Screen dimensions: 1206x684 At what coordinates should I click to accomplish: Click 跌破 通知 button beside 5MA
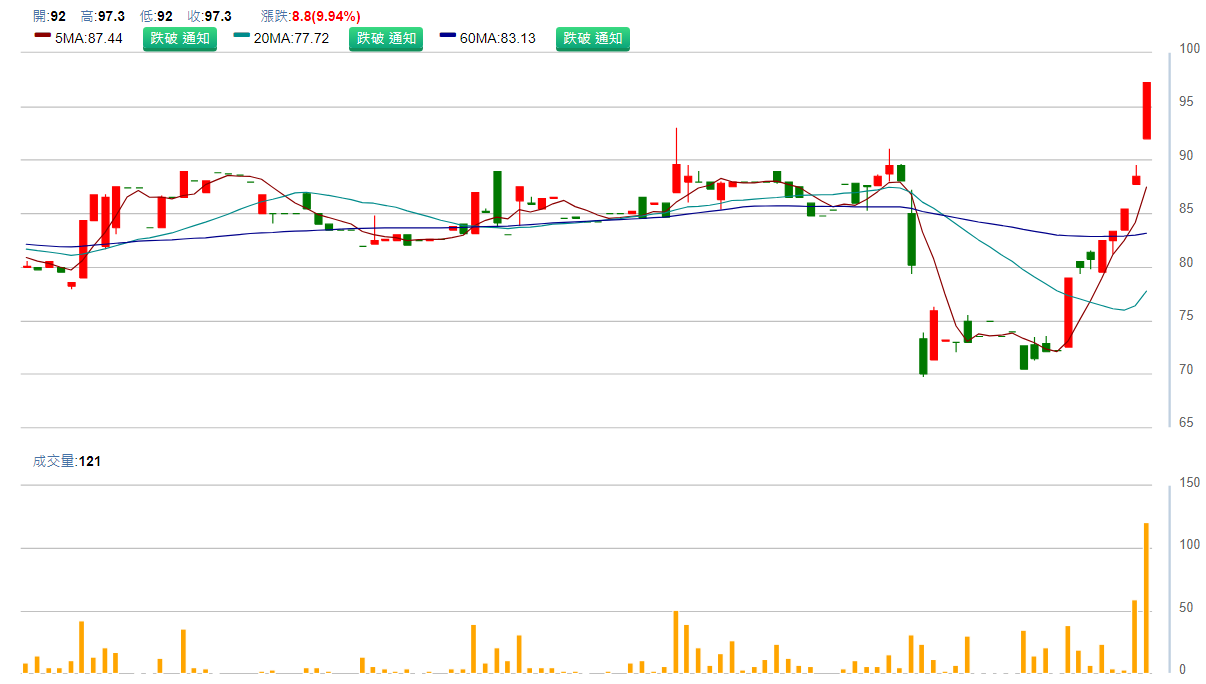coord(180,39)
